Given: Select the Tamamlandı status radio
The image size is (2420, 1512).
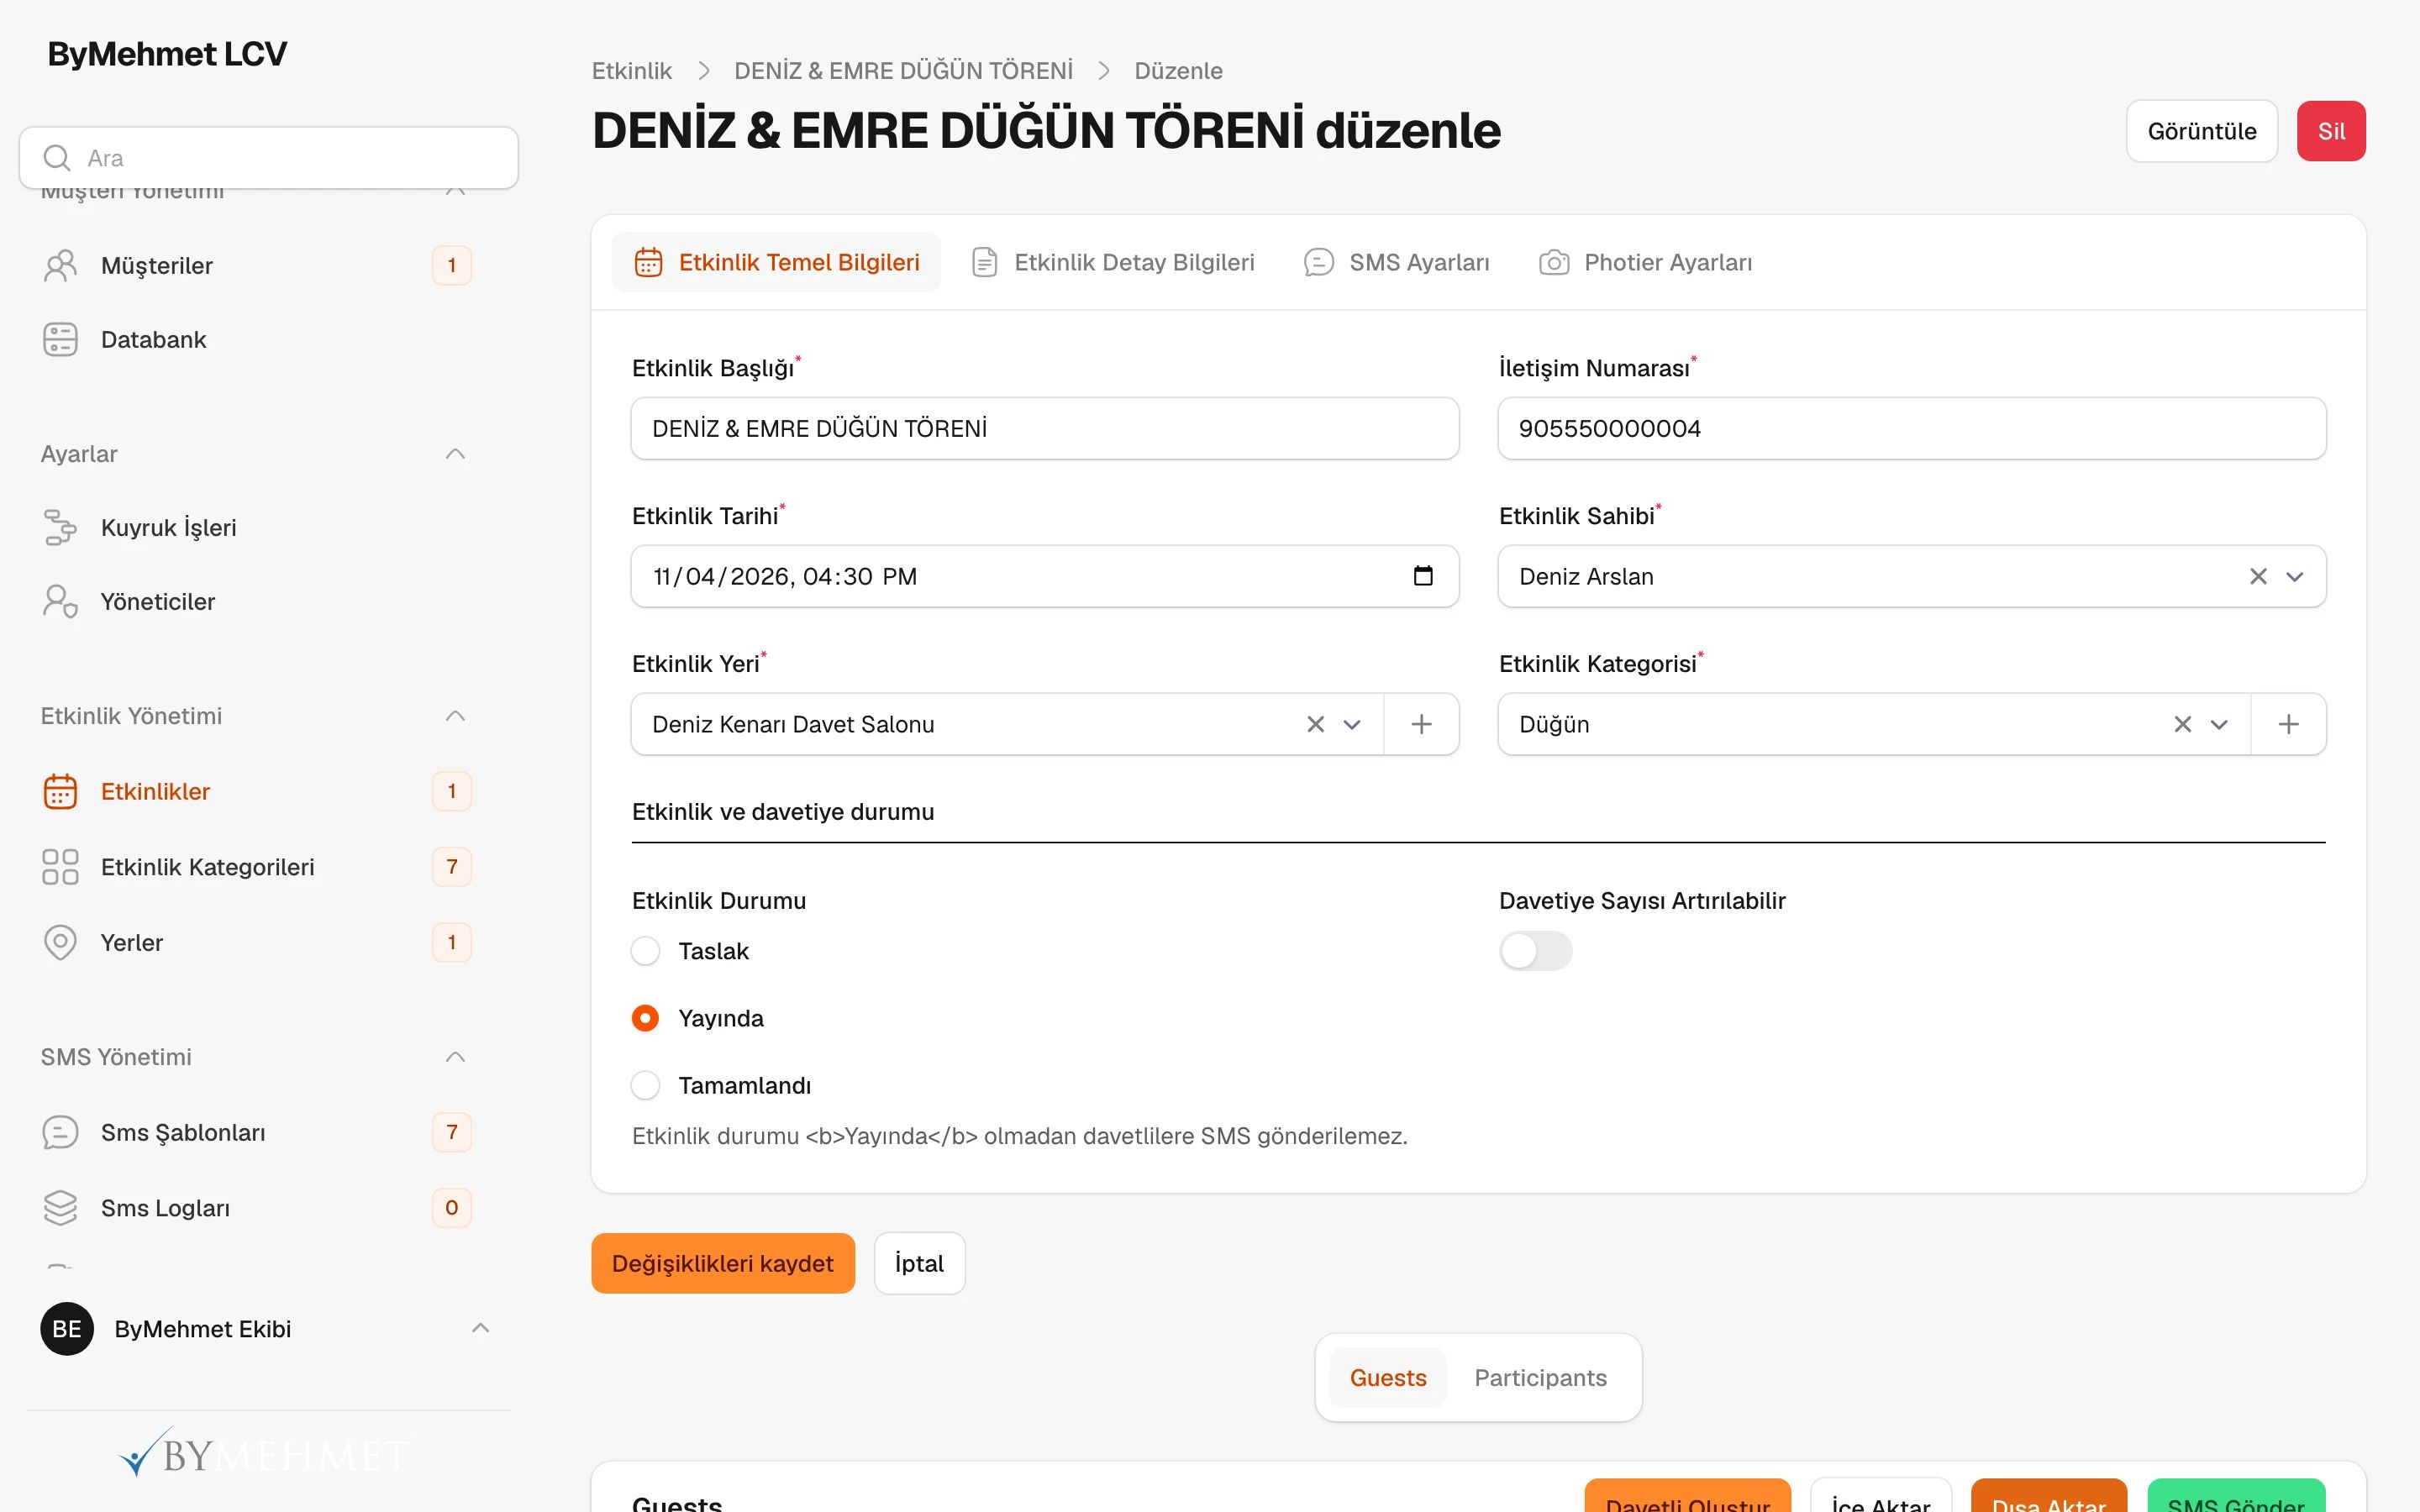Looking at the screenshot, I should (645, 1085).
